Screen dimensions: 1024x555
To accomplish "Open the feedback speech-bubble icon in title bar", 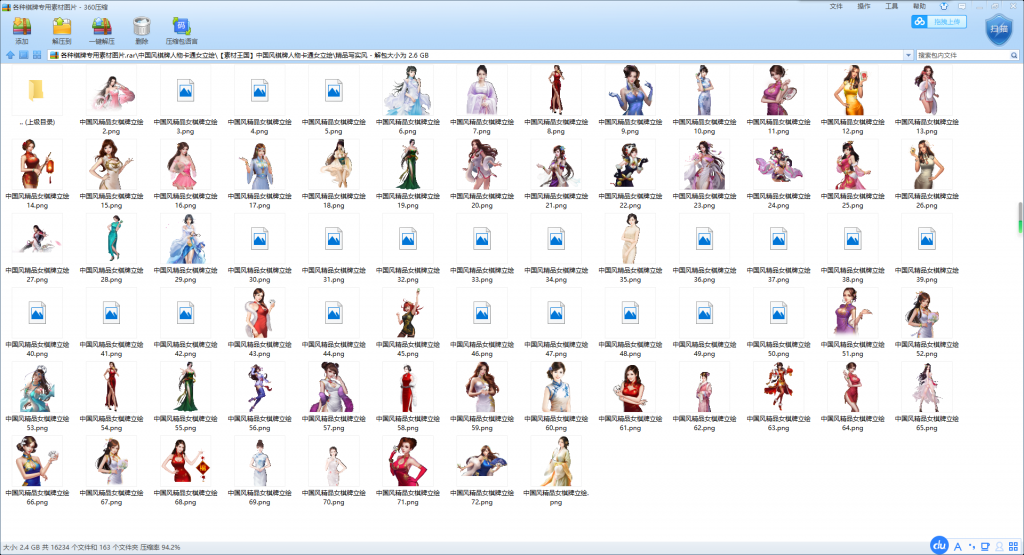I will pos(962,6).
